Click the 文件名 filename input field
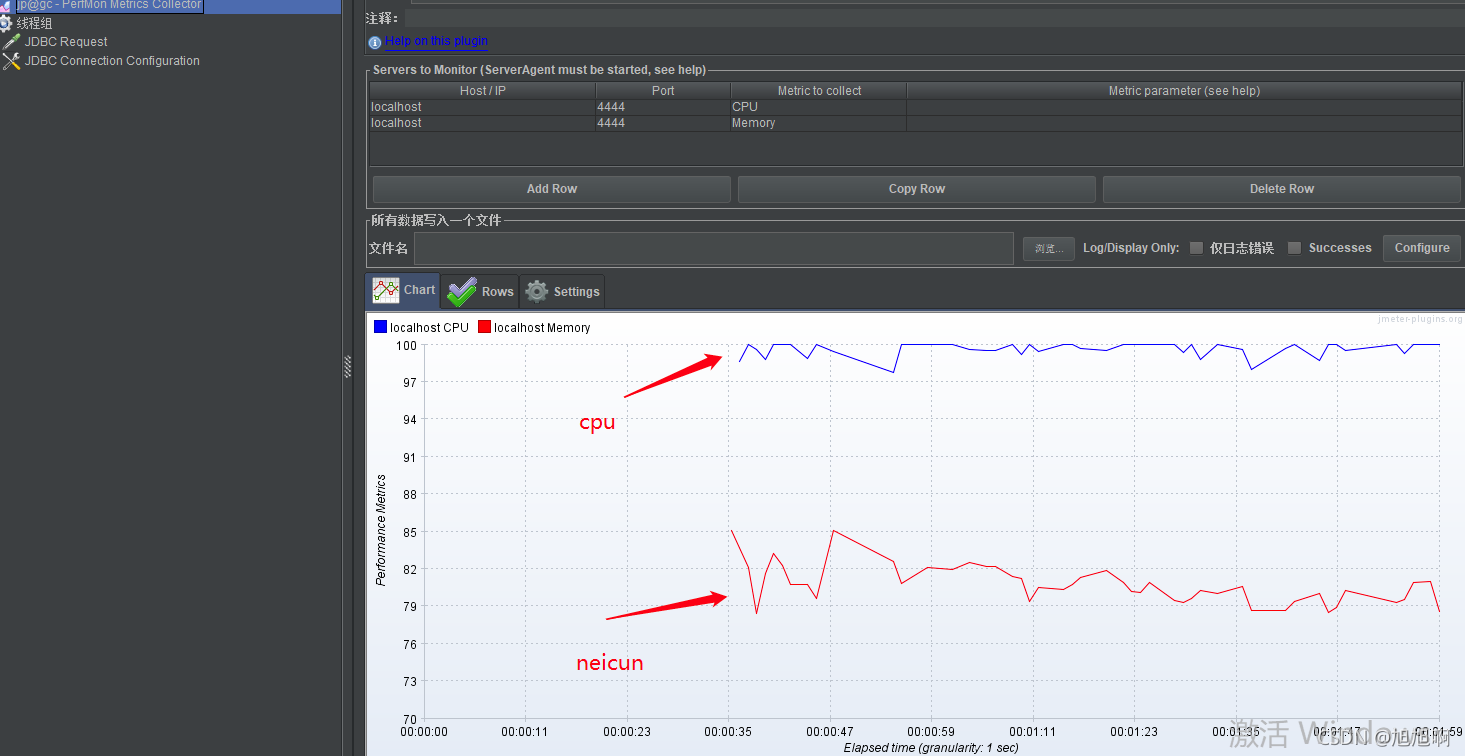 (714, 248)
